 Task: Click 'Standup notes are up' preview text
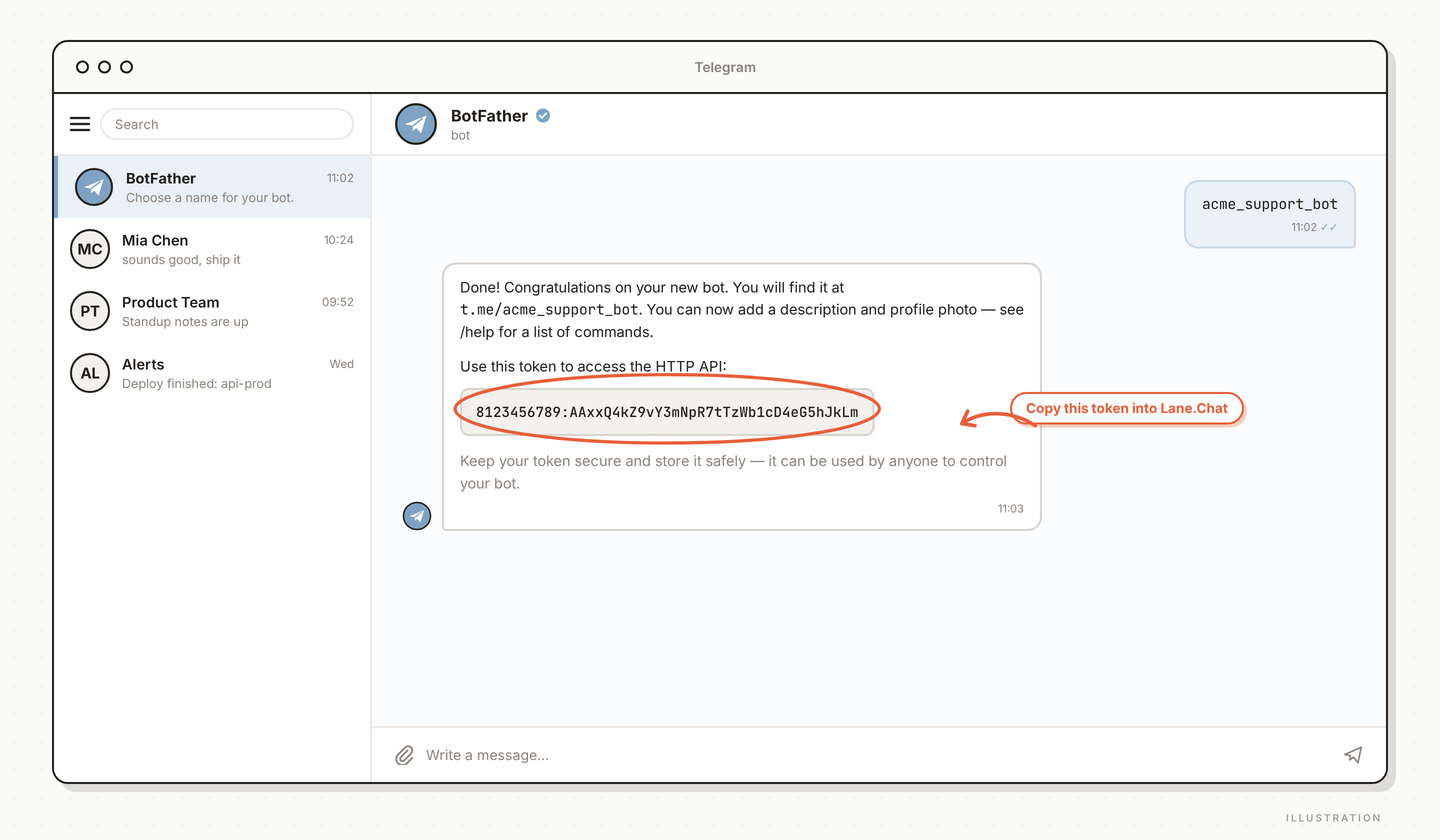[x=185, y=322]
